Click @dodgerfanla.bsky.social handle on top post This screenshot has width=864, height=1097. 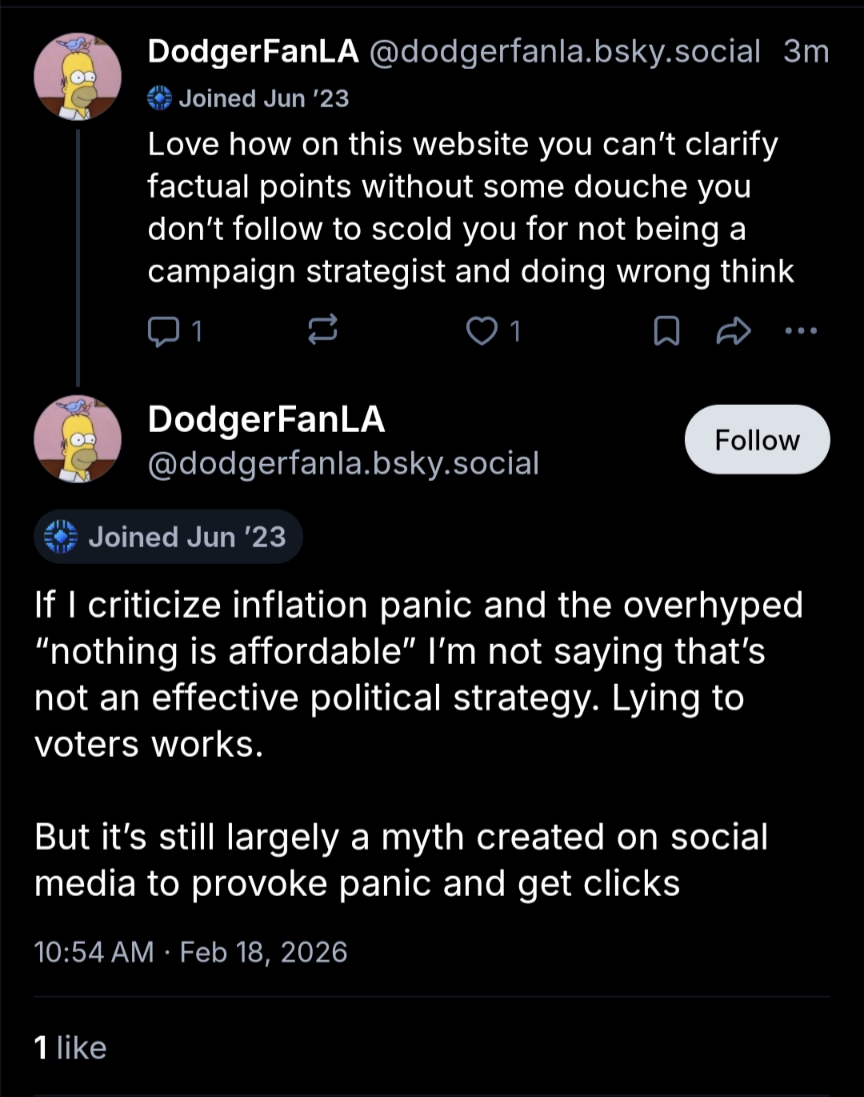[x=565, y=51]
